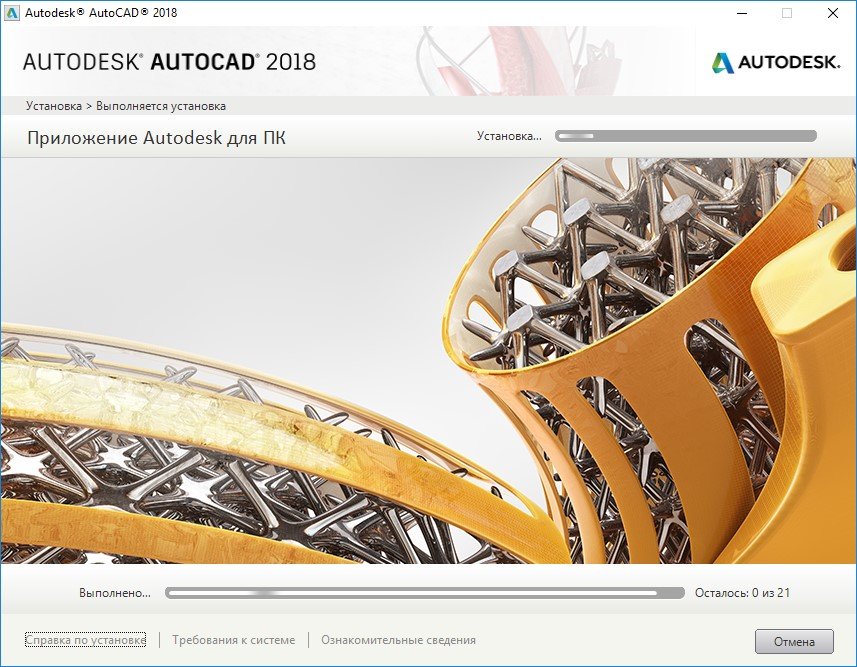This screenshot has width=857, height=667.
Task: Click the Autodesk logo at top right
Action: click(776, 63)
